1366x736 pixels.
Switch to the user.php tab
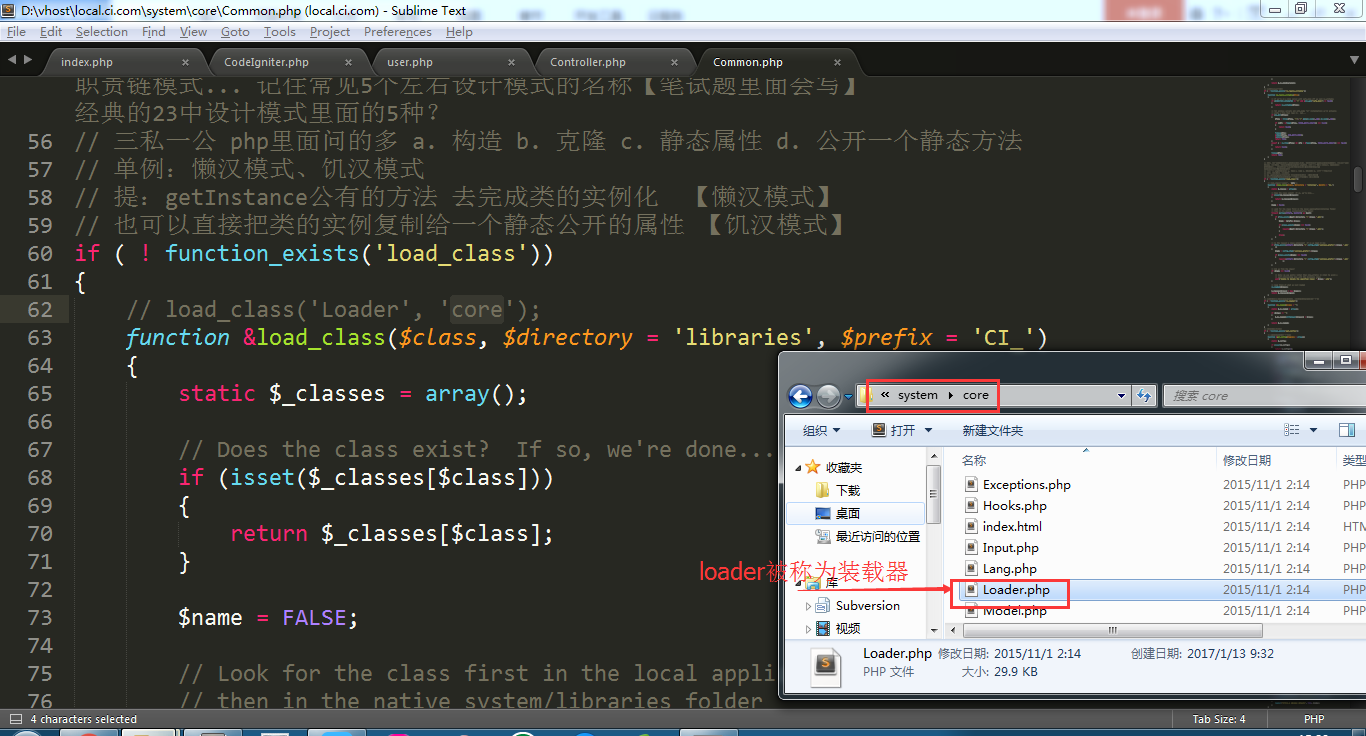point(410,62)
